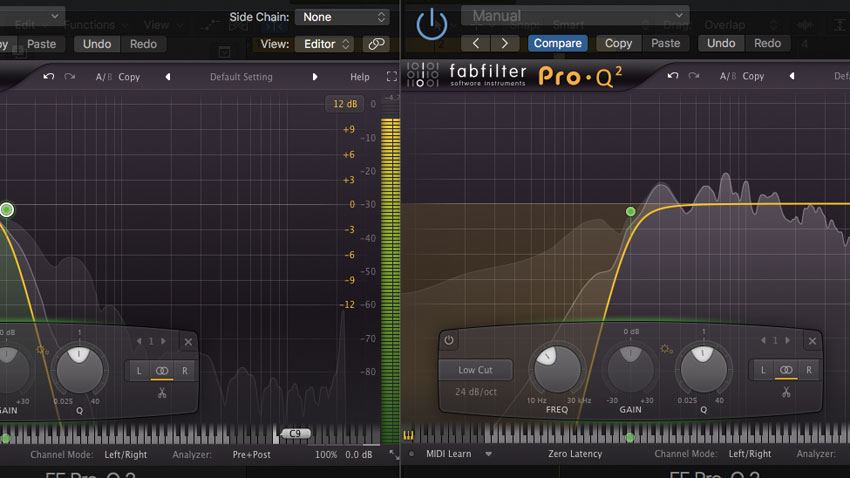The image size is (850, 478).
Task: Toggle the plugin power button
Action: [432, 24]
